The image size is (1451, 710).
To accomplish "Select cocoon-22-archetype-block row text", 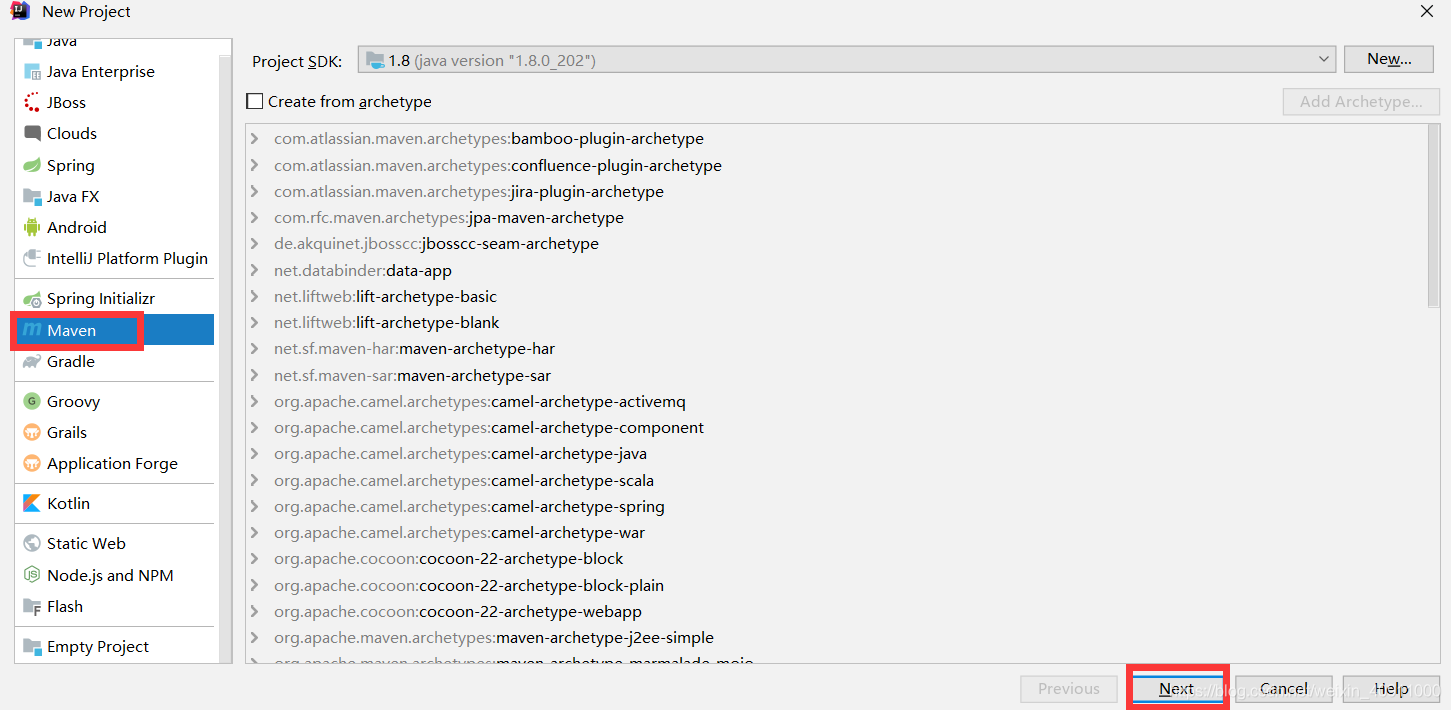I will point(449,559).
